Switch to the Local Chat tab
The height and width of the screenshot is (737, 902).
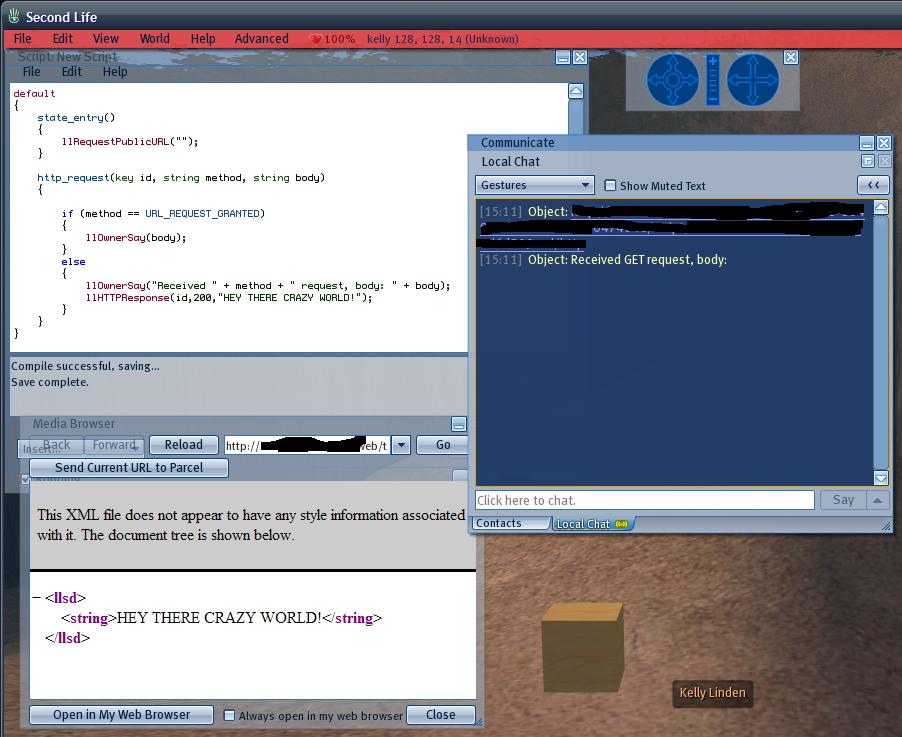(x=593, y=524)
